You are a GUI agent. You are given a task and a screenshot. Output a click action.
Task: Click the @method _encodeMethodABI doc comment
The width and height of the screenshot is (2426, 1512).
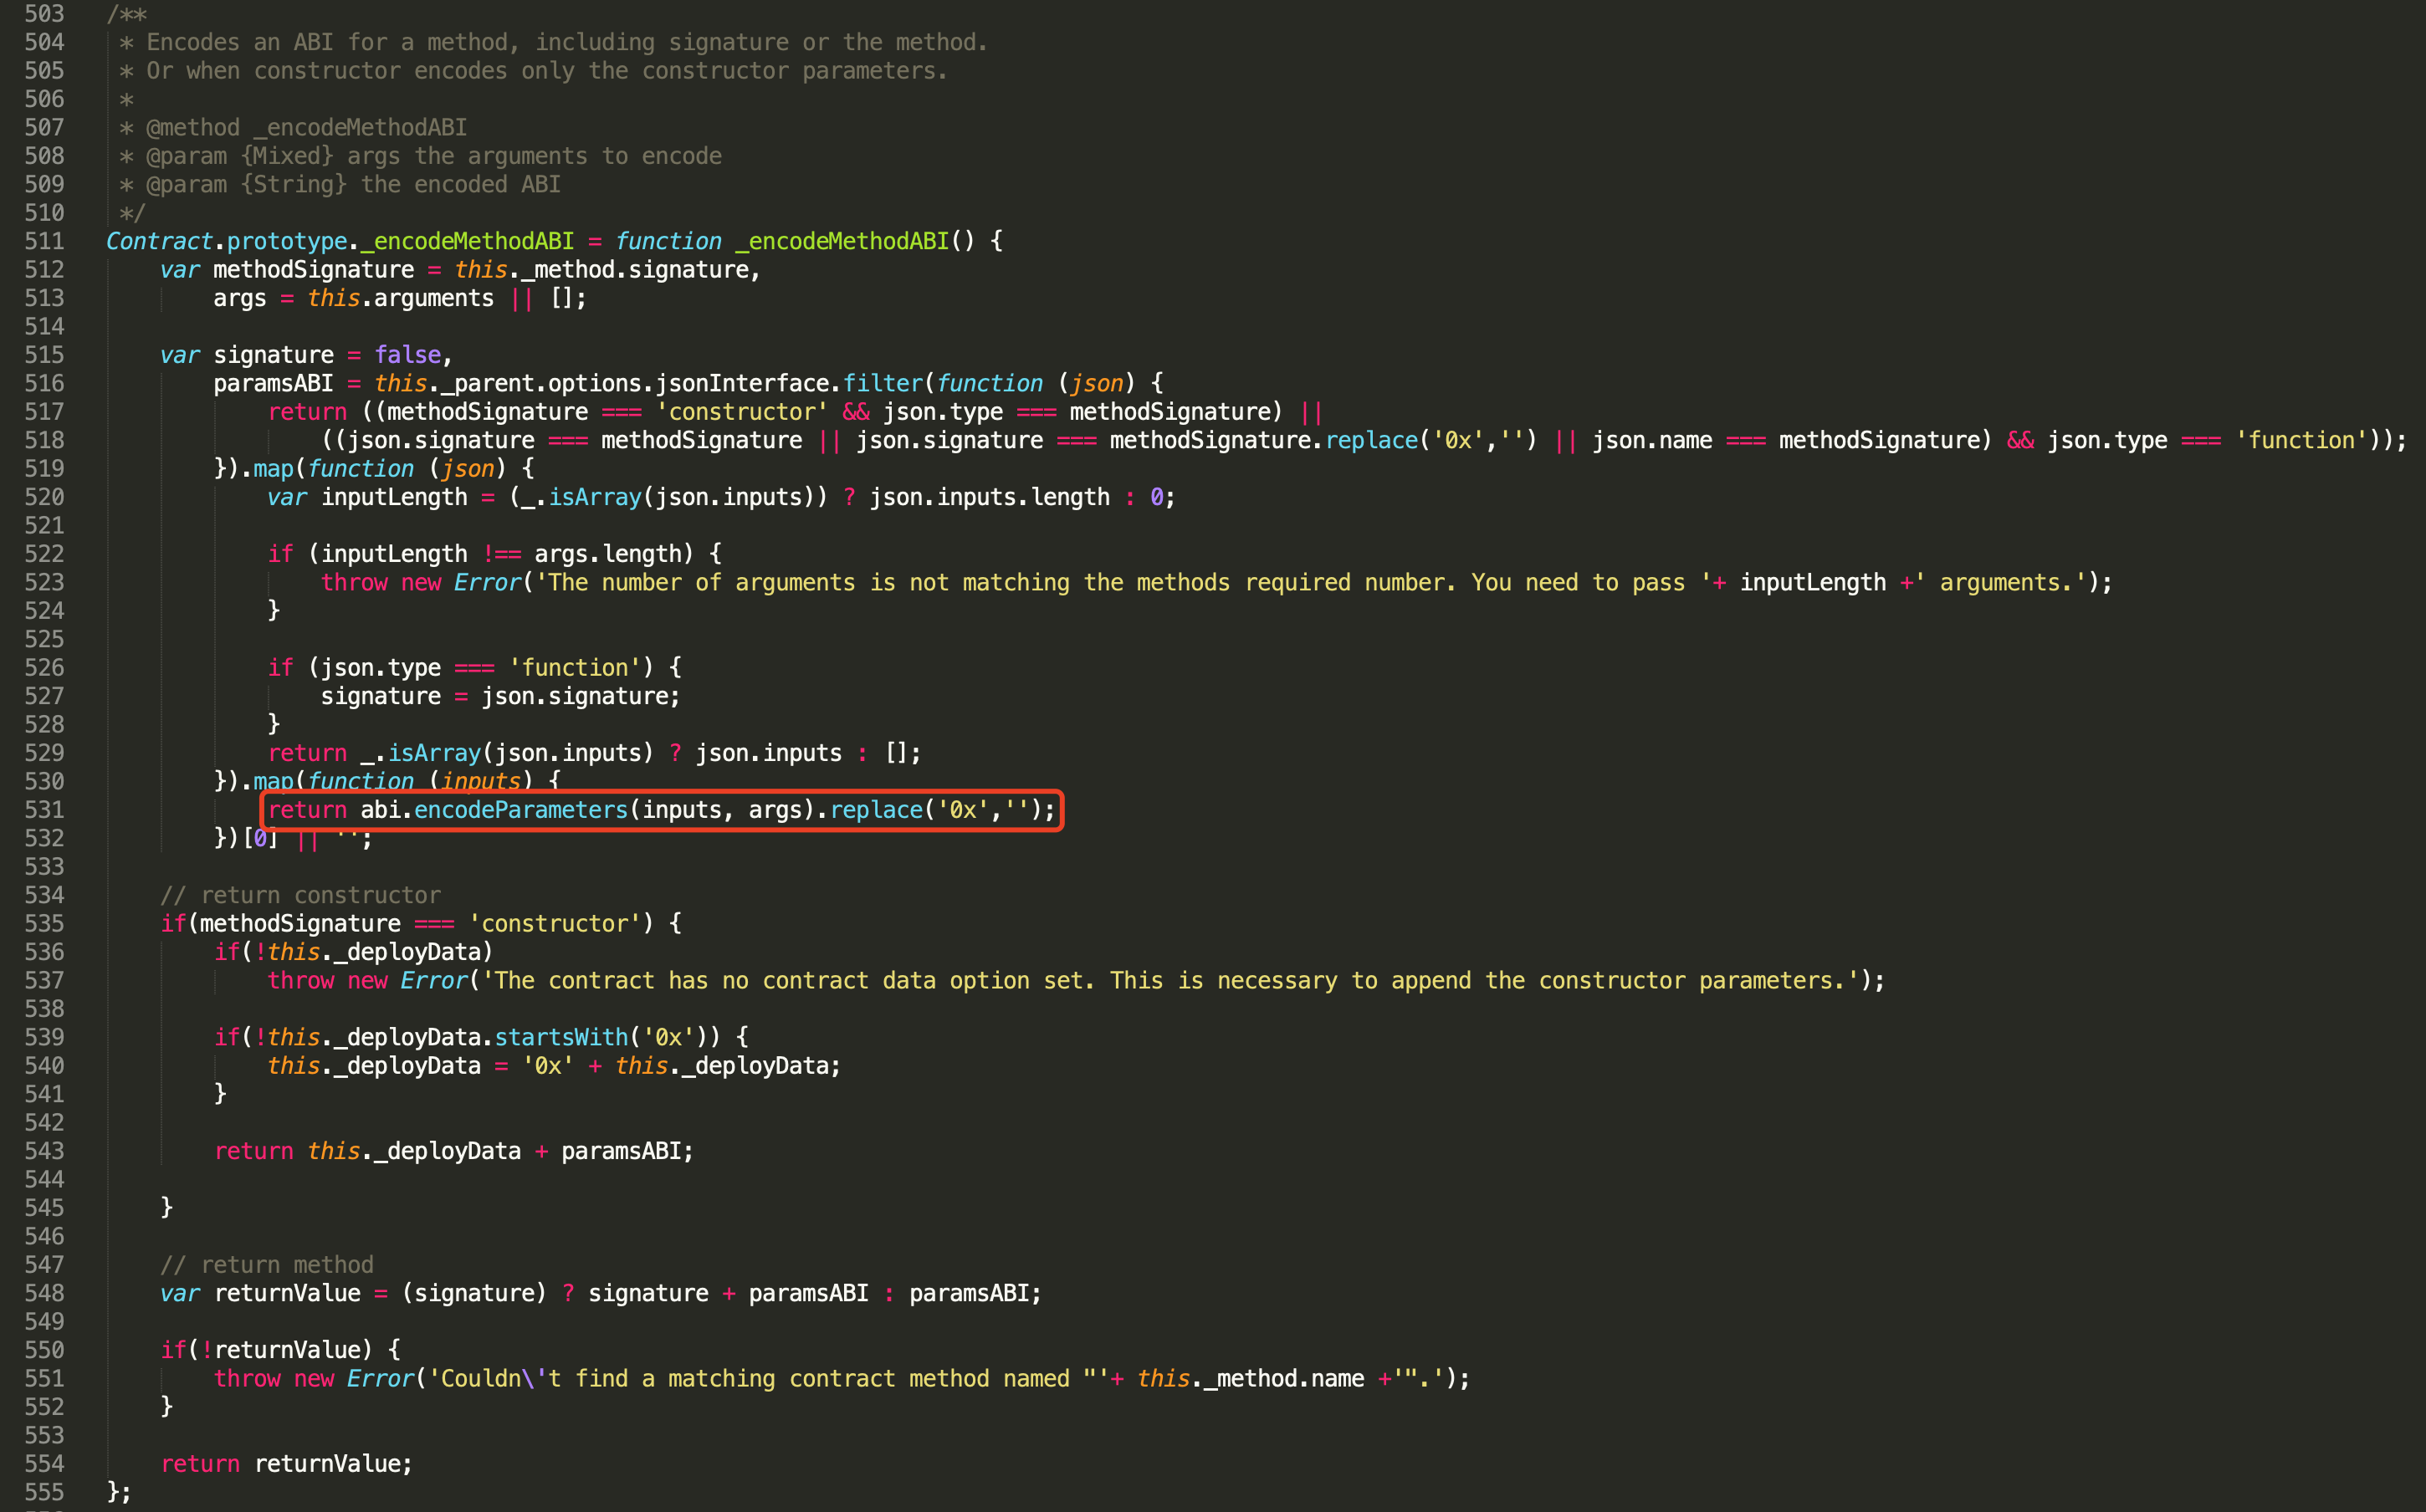(x=306, y=128)
